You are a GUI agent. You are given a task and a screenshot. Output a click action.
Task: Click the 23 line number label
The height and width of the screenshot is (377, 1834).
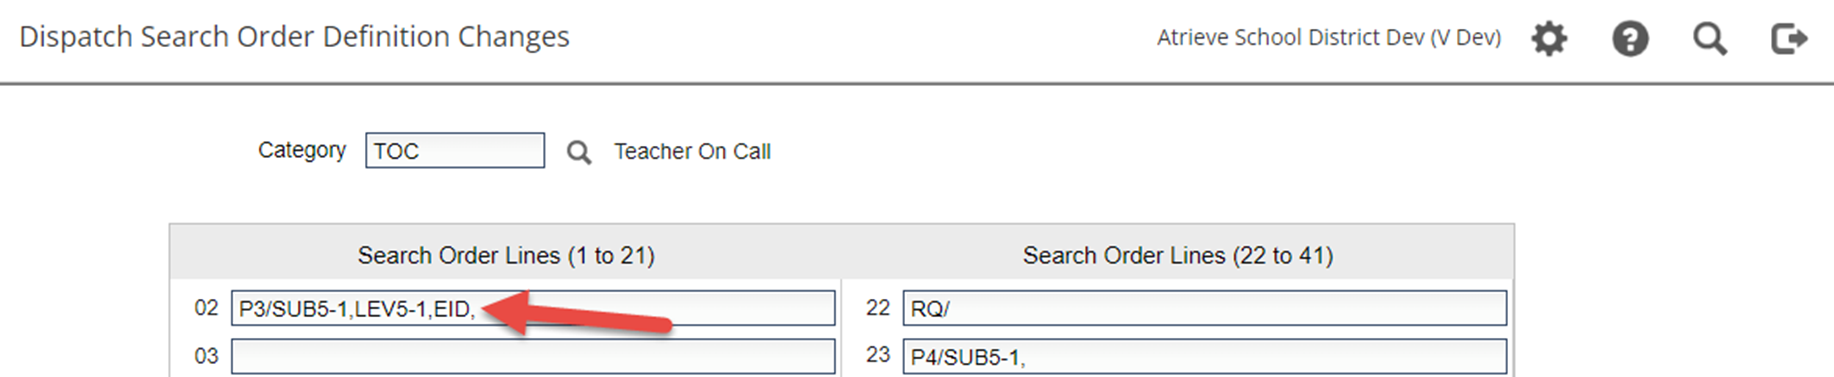click(878, 355)
